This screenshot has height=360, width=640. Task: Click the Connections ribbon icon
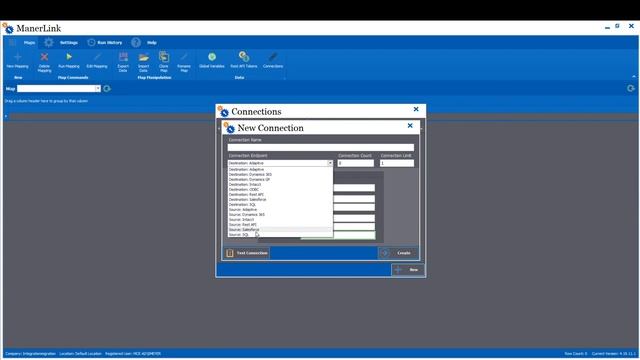[273, 57]
